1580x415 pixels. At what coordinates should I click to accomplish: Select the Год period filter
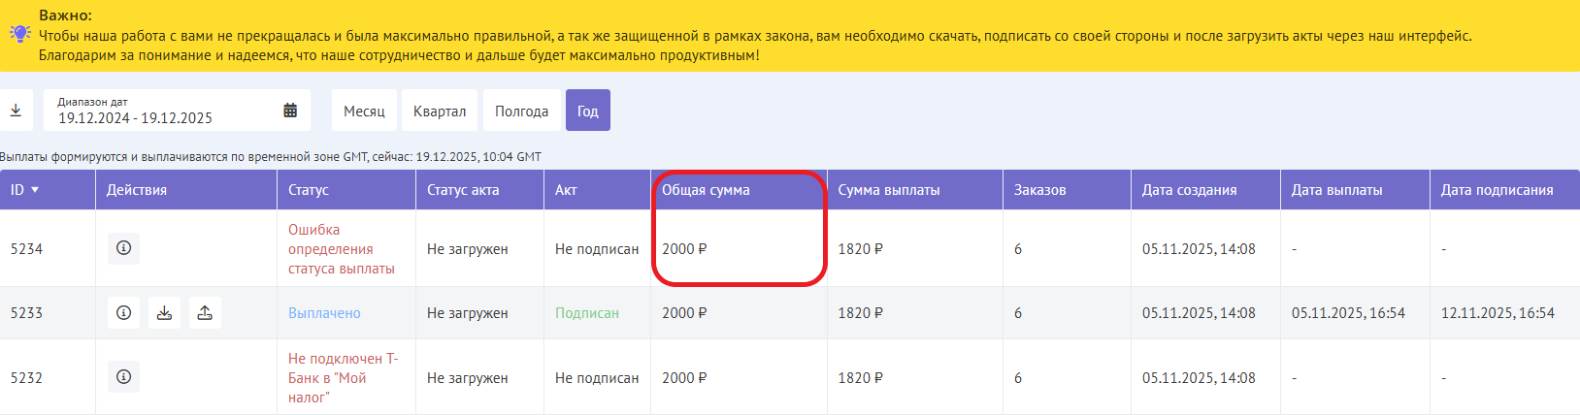point(588,111)
